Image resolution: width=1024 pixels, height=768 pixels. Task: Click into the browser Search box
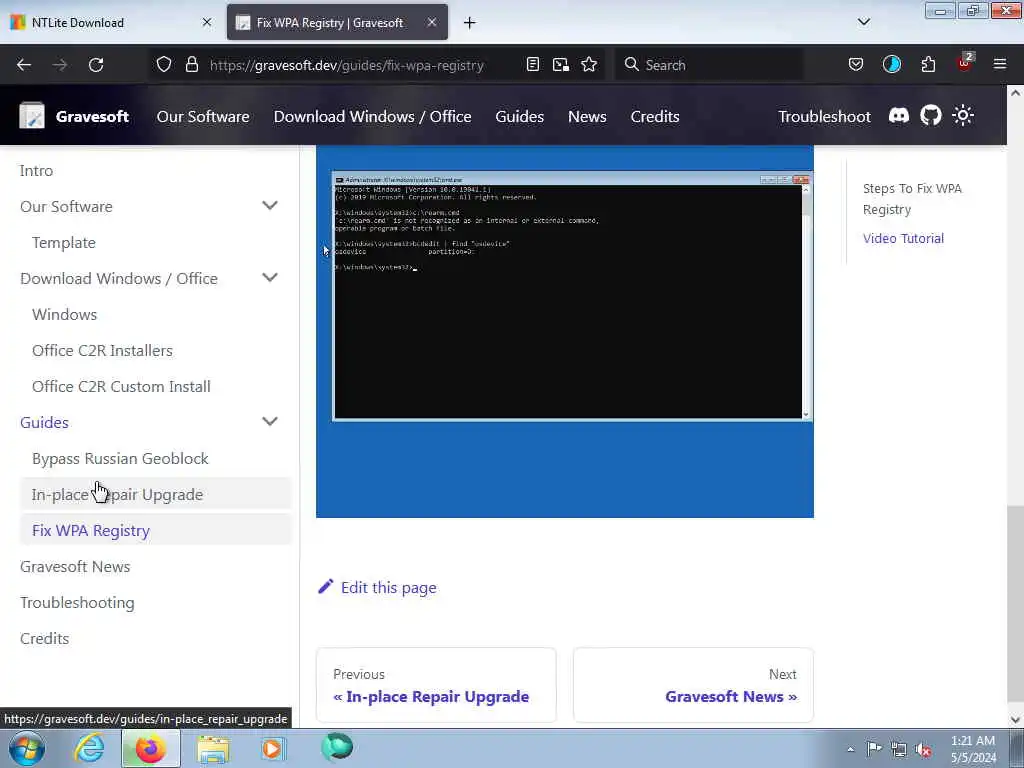709,65
